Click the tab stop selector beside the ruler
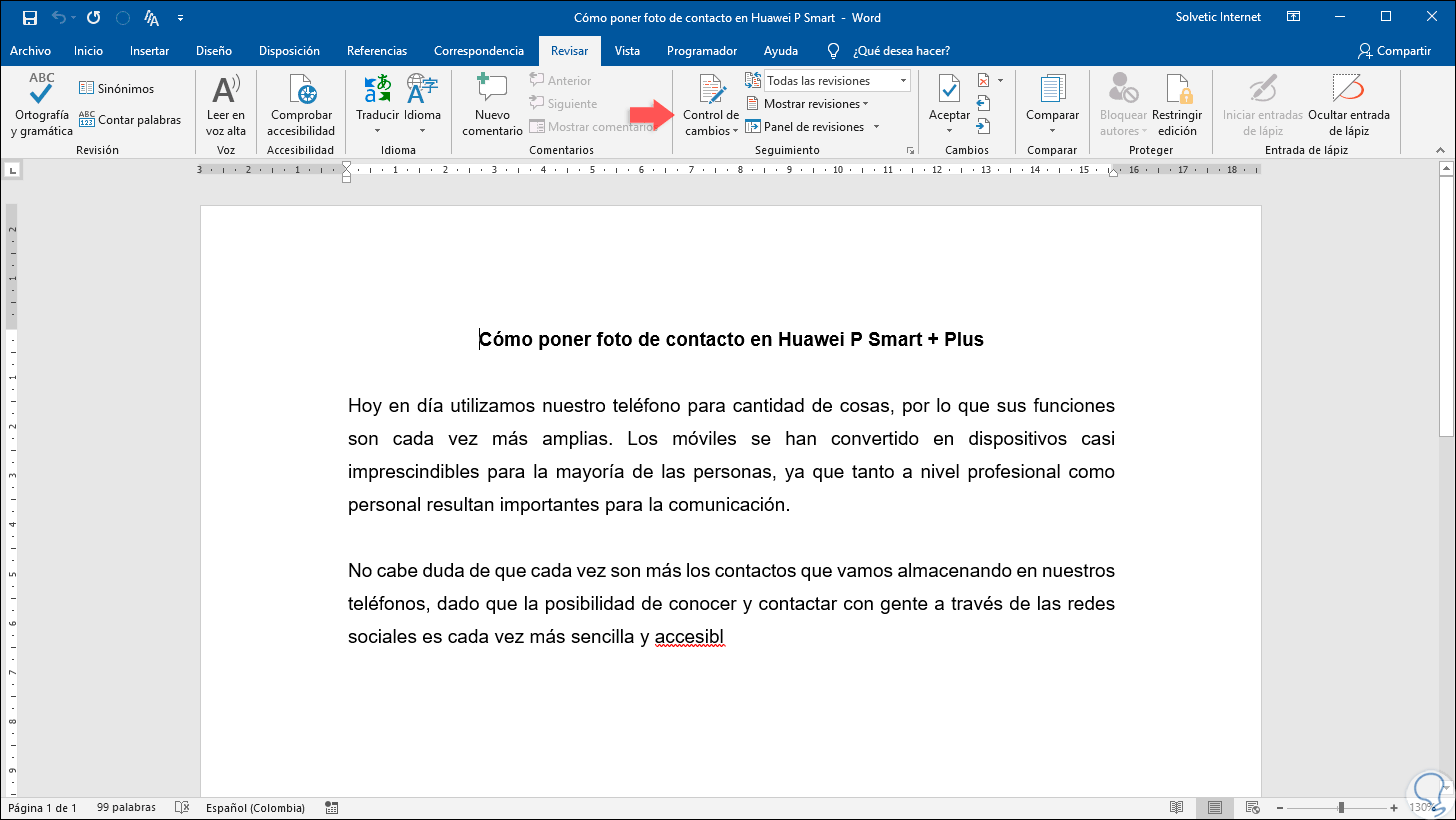The height and width of the screenshot is (820, 1456). click(13, 171)
